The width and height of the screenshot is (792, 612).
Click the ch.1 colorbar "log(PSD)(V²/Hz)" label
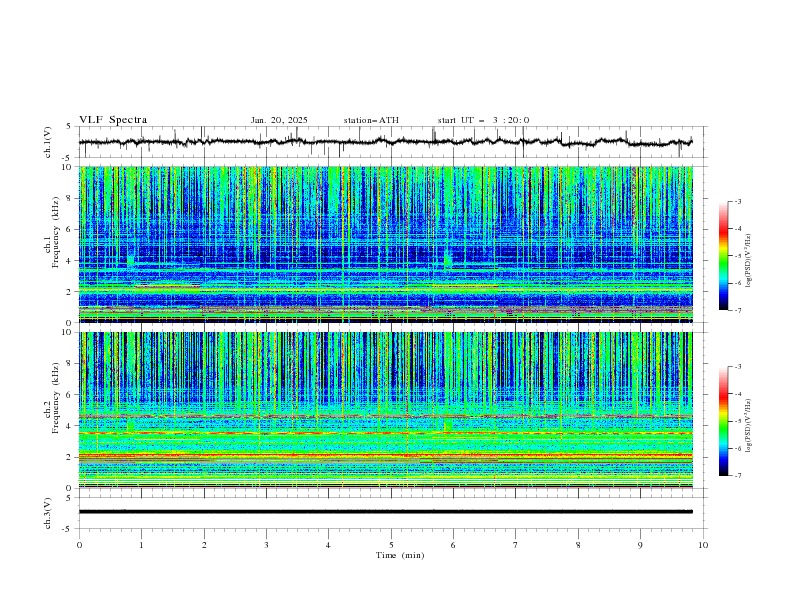749,261
